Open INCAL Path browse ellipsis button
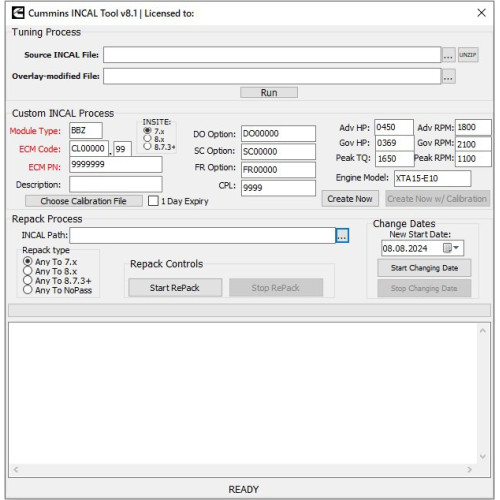Screen dimensions: 500x500 click(x=342, y=235)
